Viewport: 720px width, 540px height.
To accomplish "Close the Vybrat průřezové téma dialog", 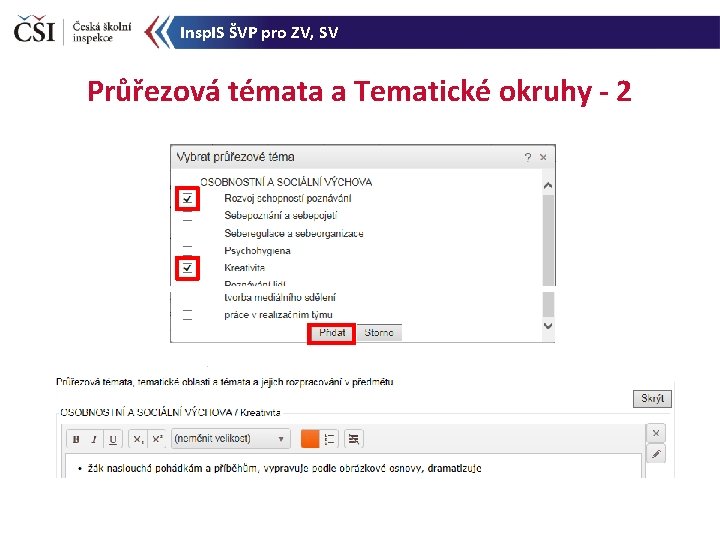I will click(x=543, y=158).
